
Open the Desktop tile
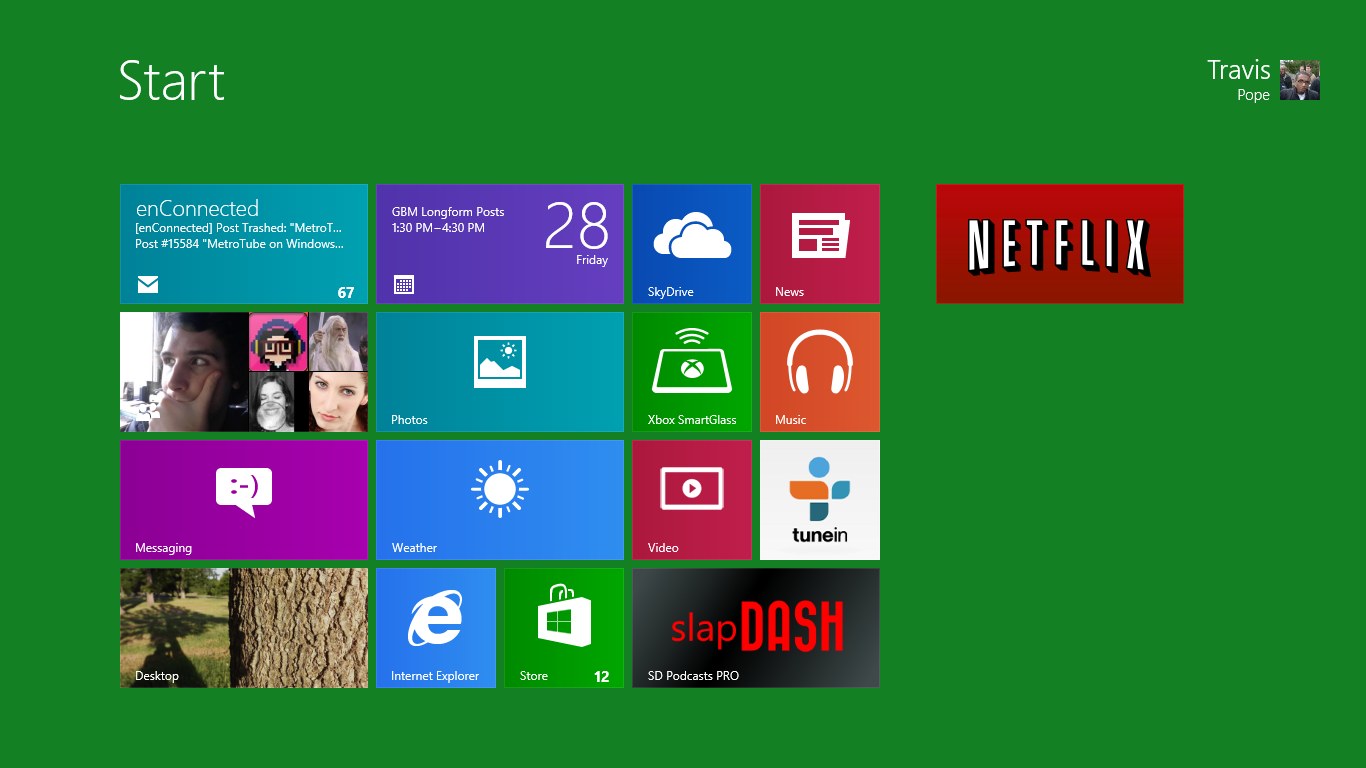tap(244, 628)
